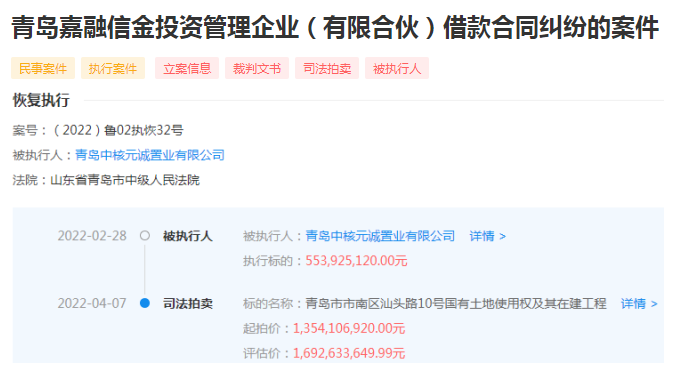
Task: Click execution amount 553,925,120.00元
Action: pyautogui.click(x=356, y=261)
